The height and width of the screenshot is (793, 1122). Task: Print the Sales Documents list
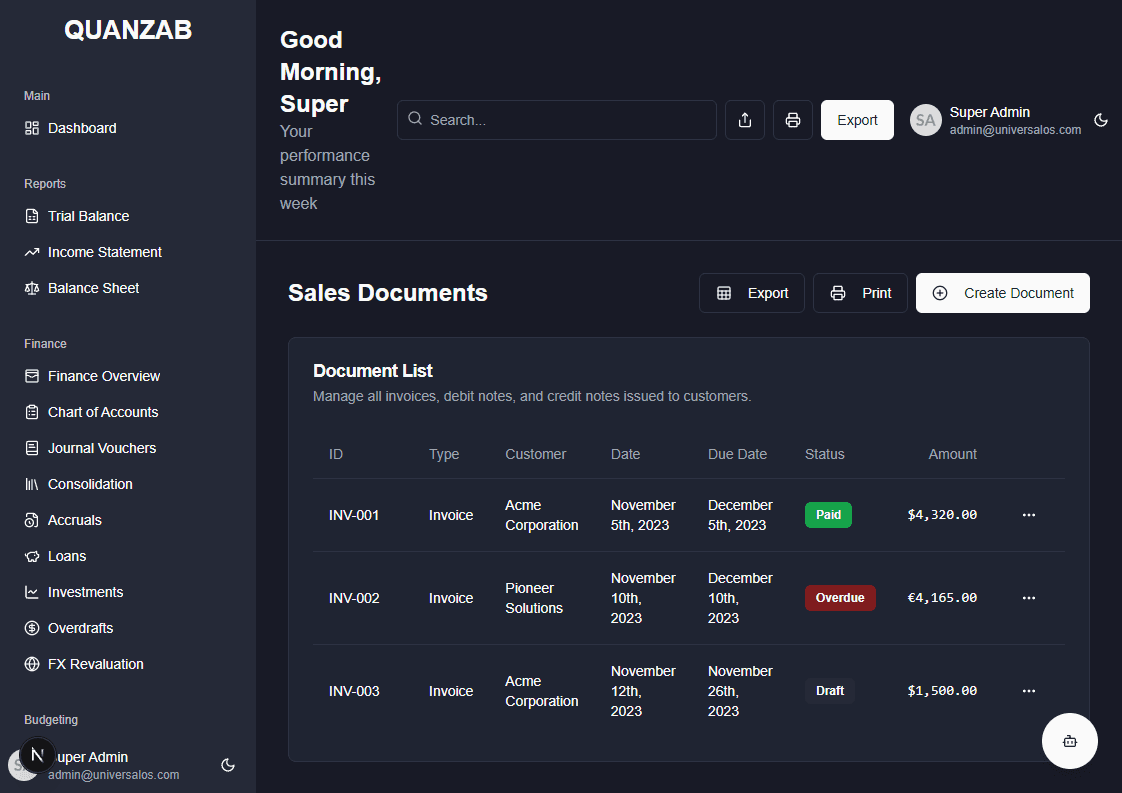[x=860, y=293]
